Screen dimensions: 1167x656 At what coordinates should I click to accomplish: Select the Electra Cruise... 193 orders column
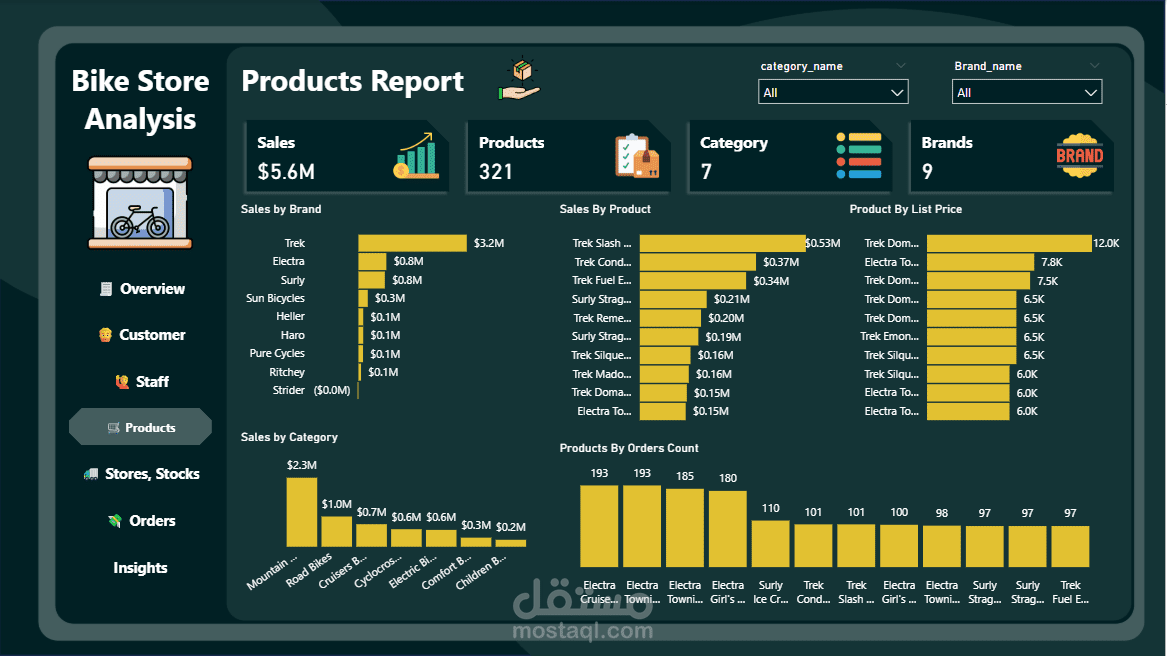pyautogui.click(x=599, y=526)
